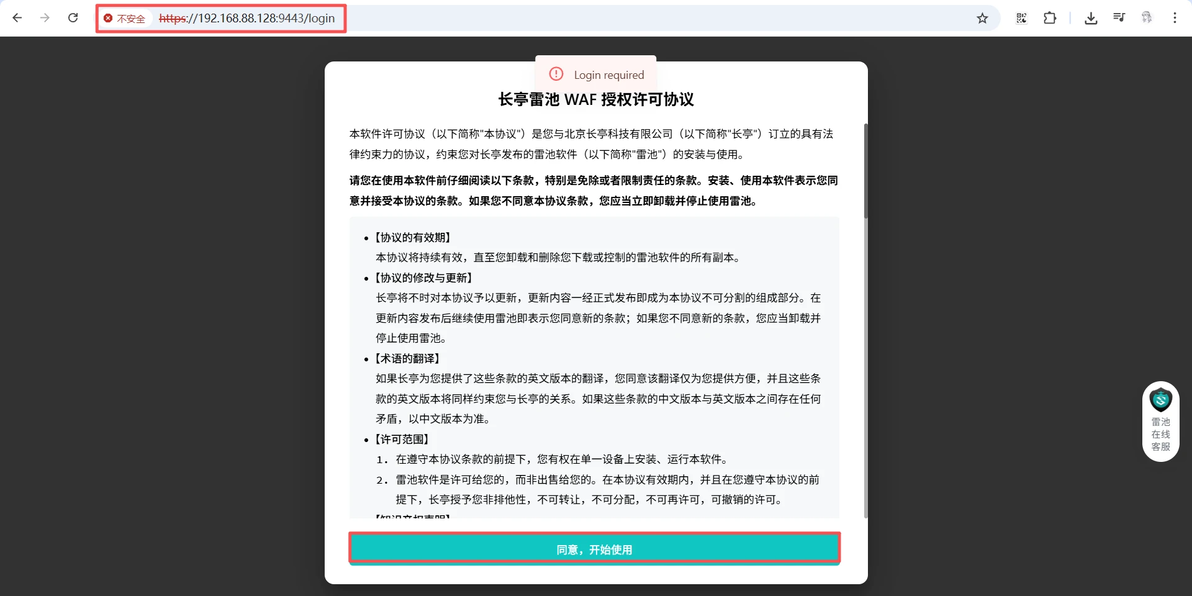Click 同意，开始使用 to accept agreement
This screenshot has height=596, width=1192.
point(594,549)
